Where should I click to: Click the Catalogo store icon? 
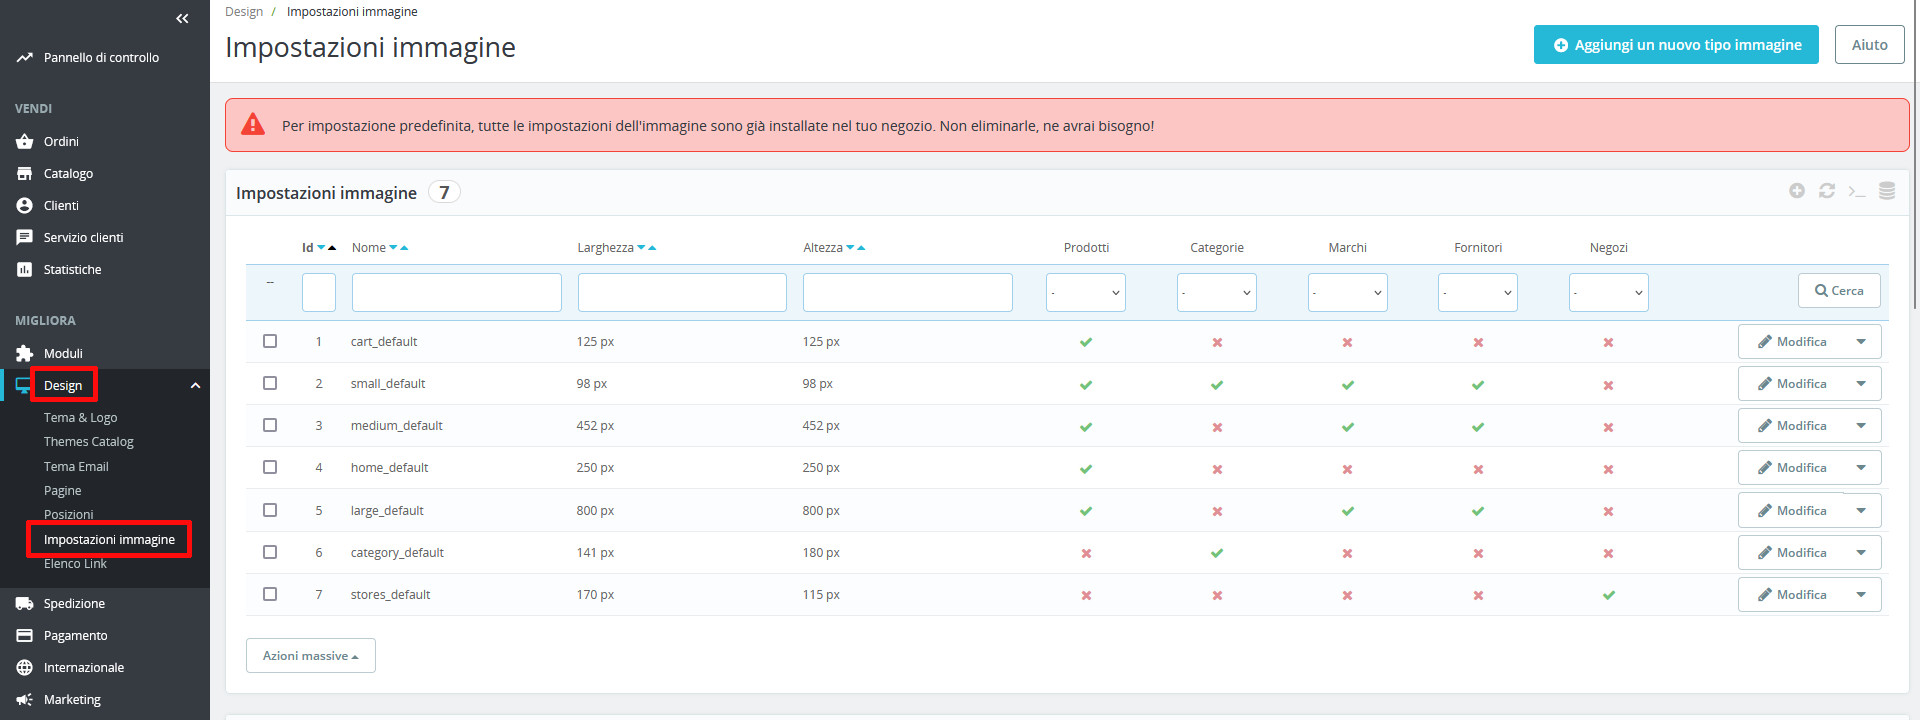point(25,173)
